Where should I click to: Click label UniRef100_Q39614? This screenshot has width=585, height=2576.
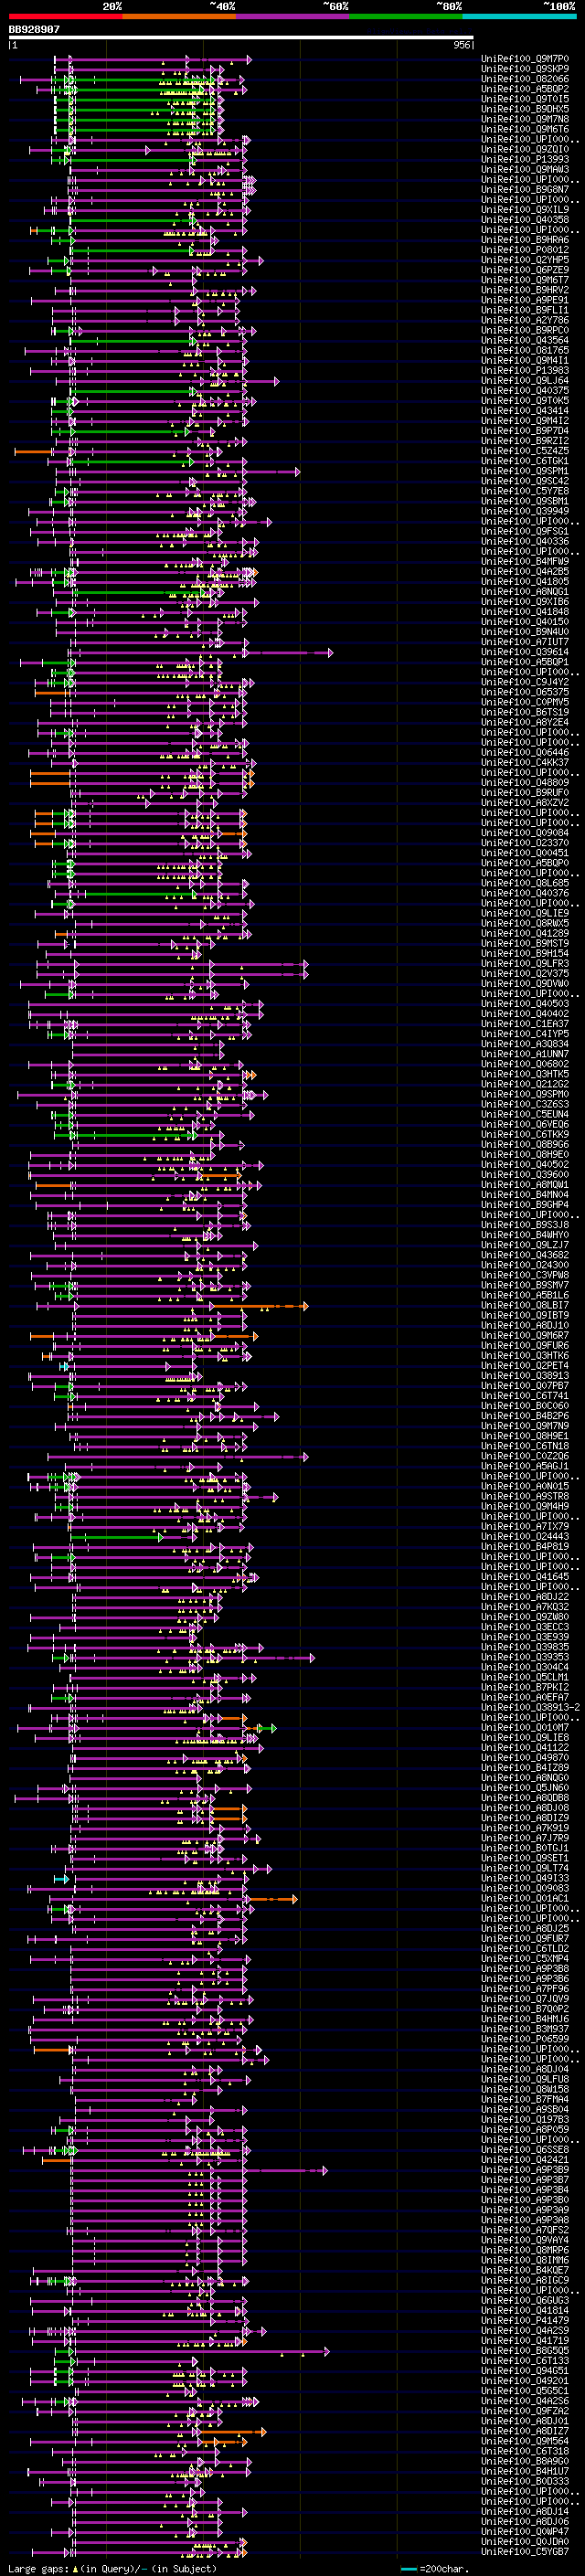[525, 652]
